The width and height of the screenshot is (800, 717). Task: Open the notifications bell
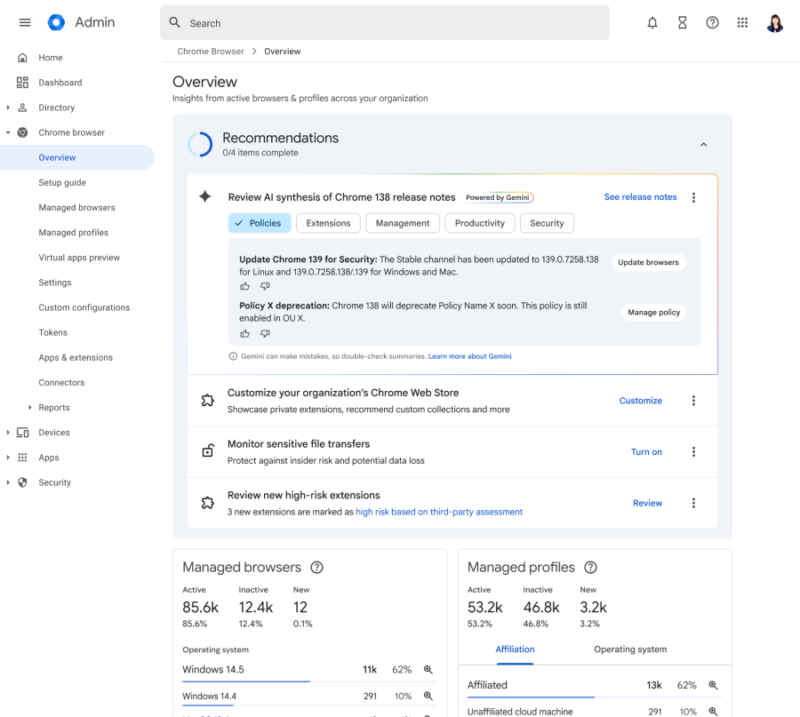pyautogui.click(x=652, y=22)
